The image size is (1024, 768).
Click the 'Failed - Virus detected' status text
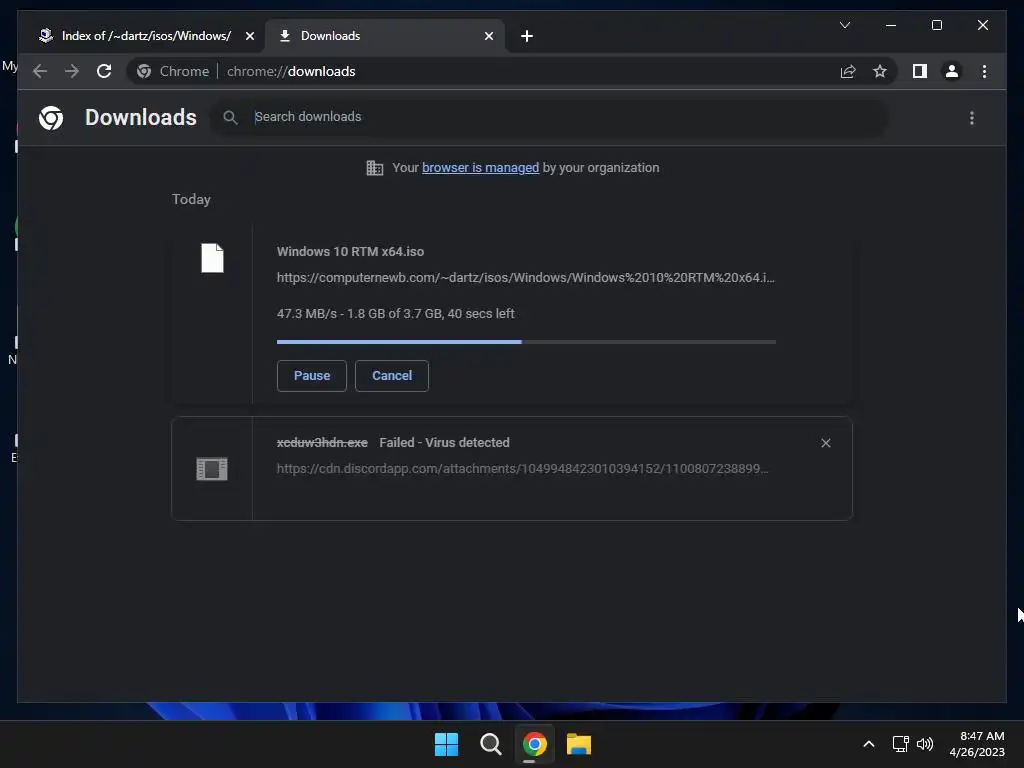[444, 442]
